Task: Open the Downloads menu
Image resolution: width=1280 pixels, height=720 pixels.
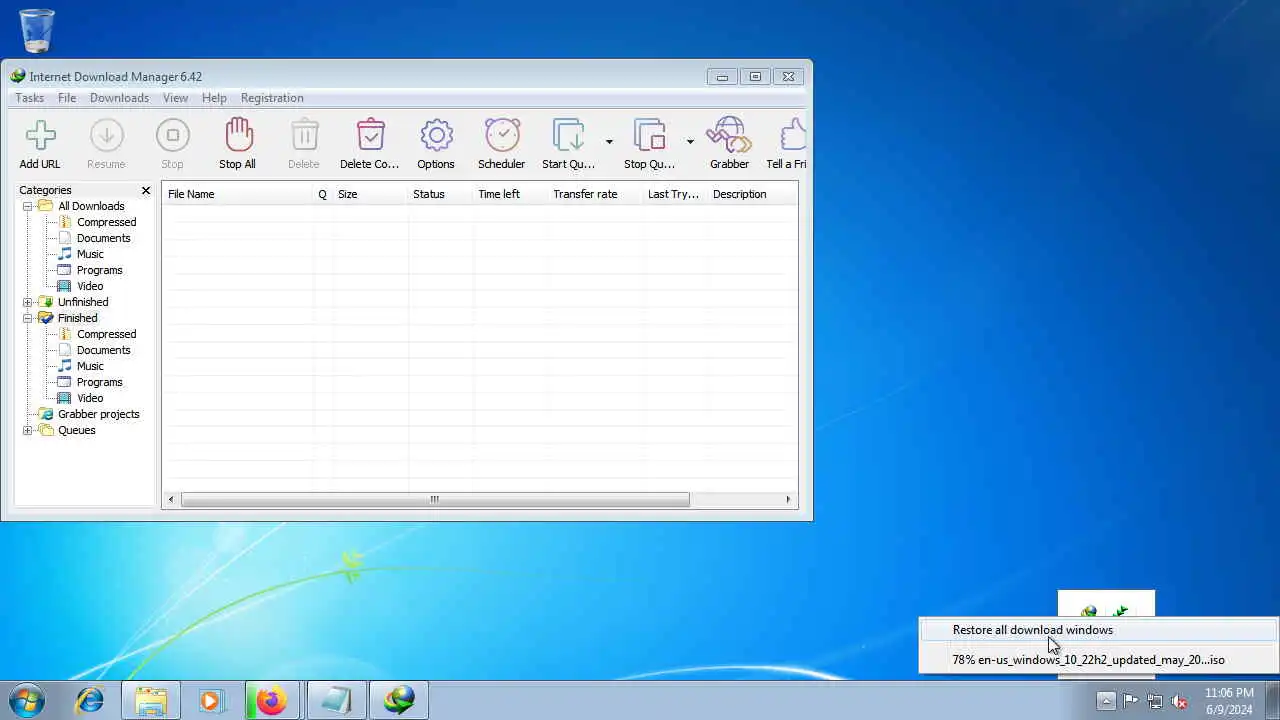Action: [119, 98]
